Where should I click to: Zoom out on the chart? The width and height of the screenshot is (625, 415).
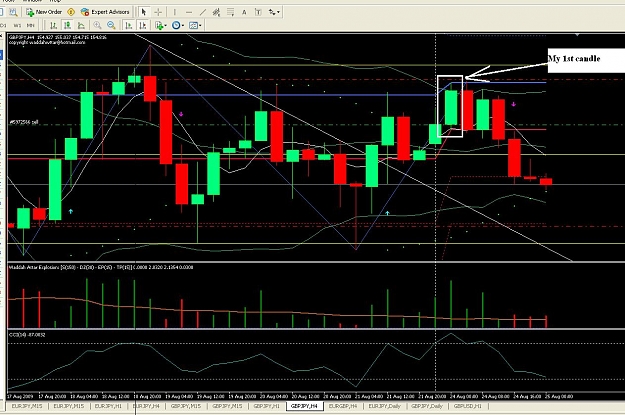[111, 26]
